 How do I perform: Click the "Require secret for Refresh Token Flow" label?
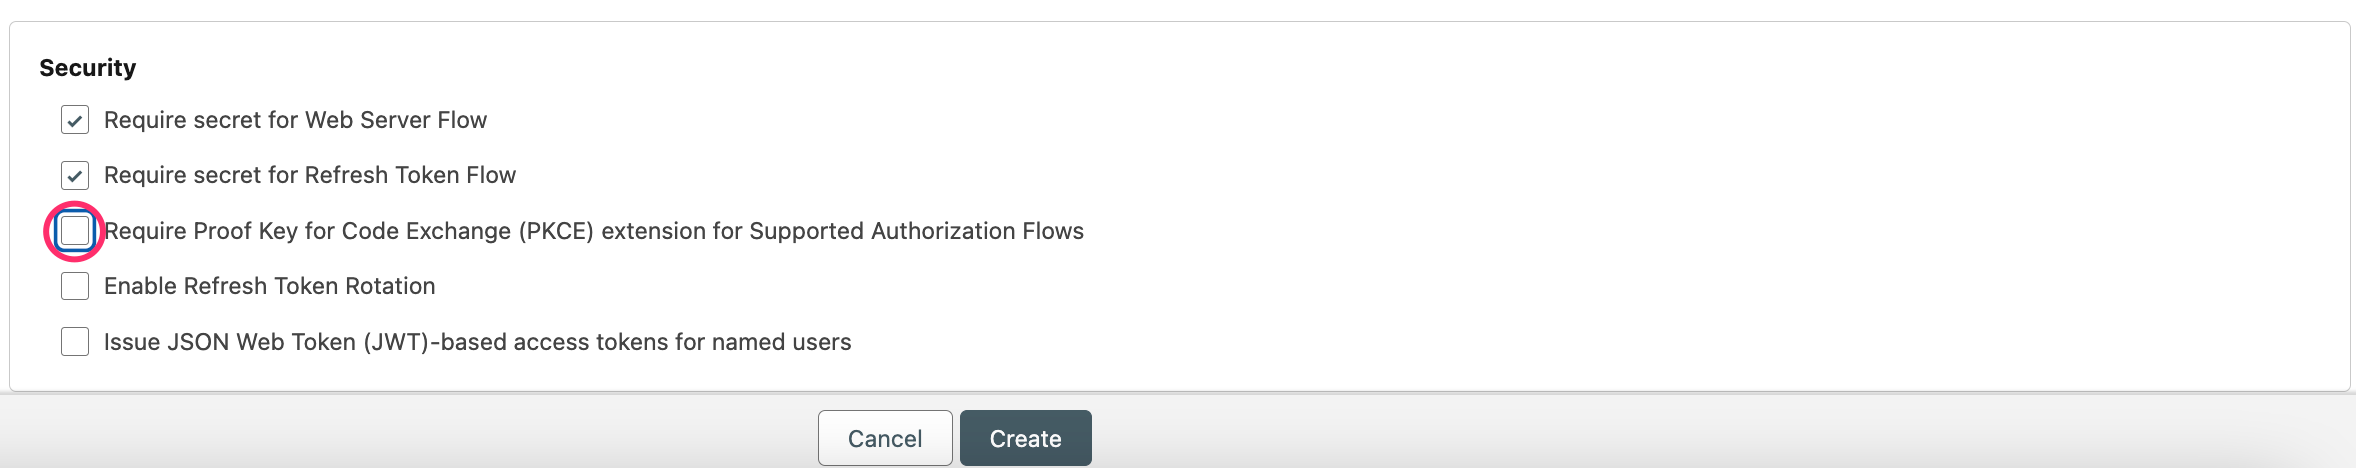pyautogui.click(x=310, y=175)
